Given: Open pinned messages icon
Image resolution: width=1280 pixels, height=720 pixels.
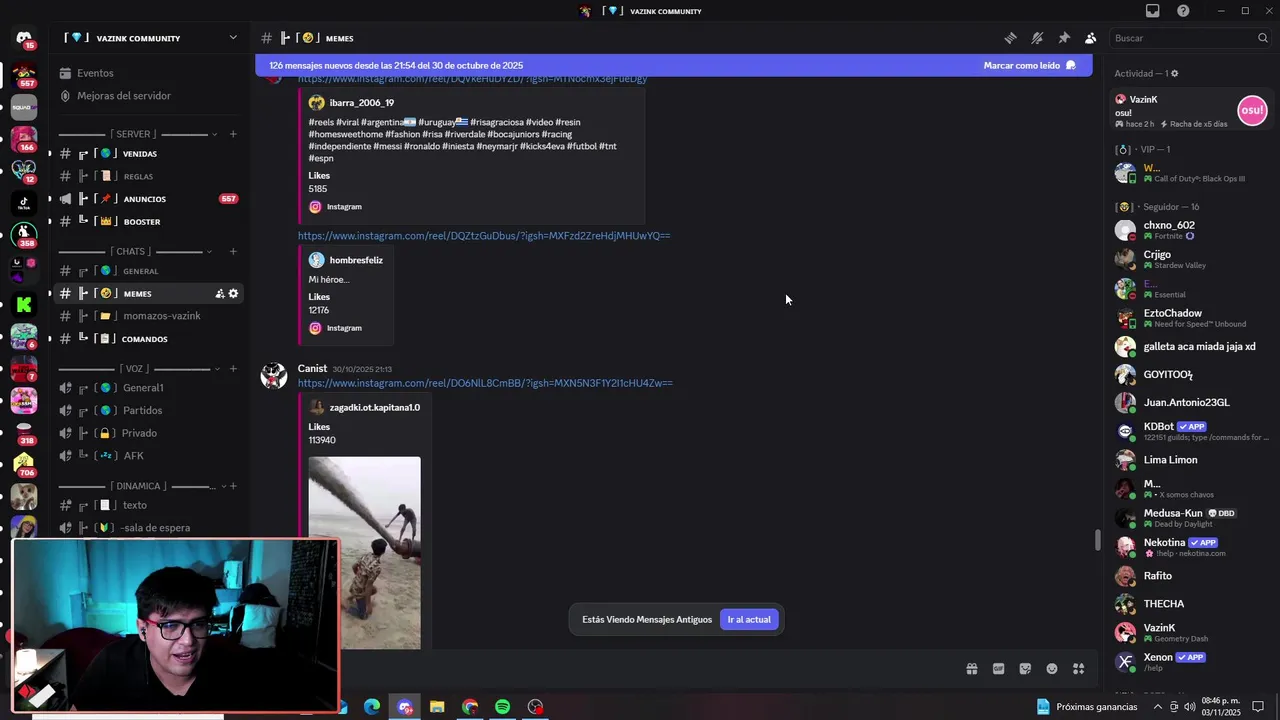Looking at the screenshot, I should point(1064,38).
